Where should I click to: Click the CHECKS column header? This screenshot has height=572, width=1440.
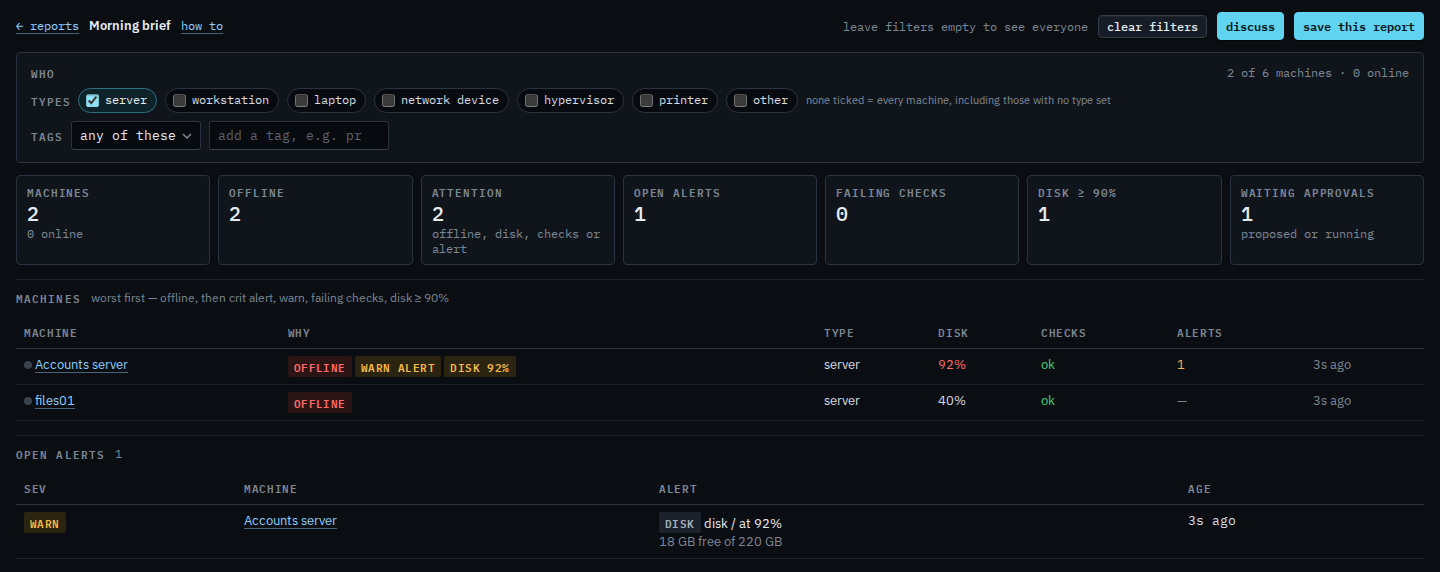click(1063, 333)
